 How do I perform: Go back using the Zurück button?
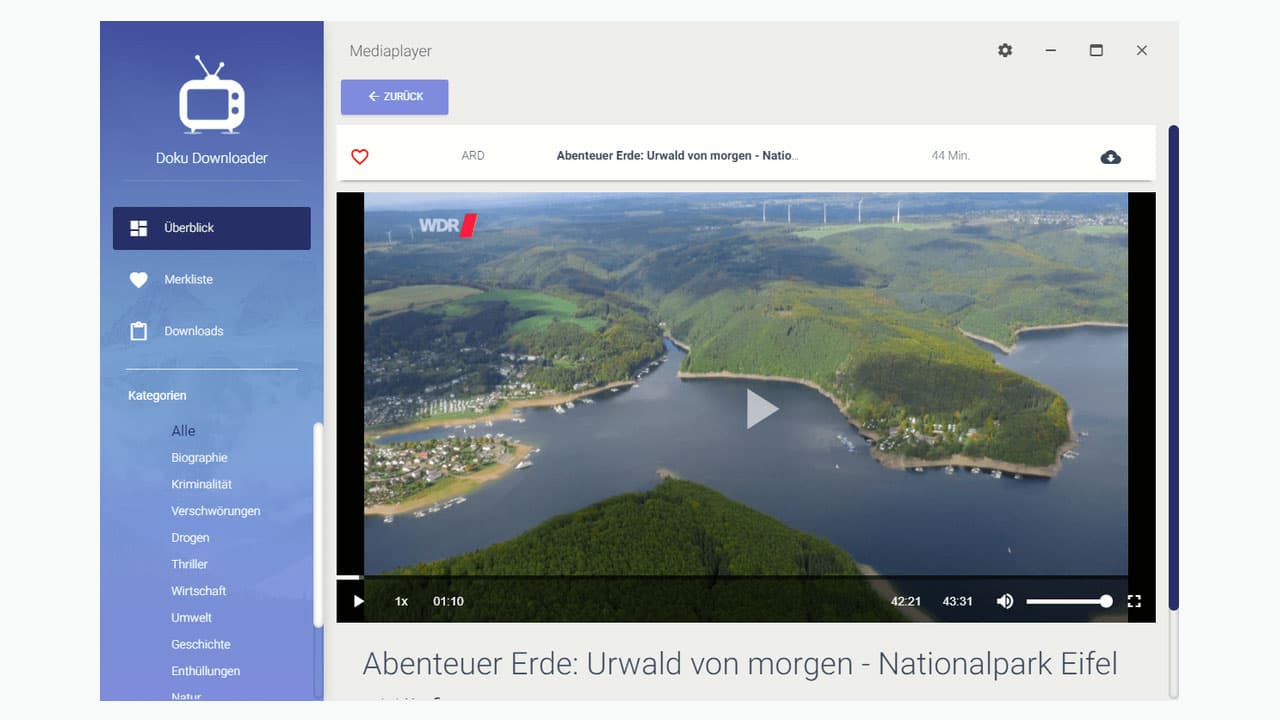pyautogui.click(x=394, y=96)
